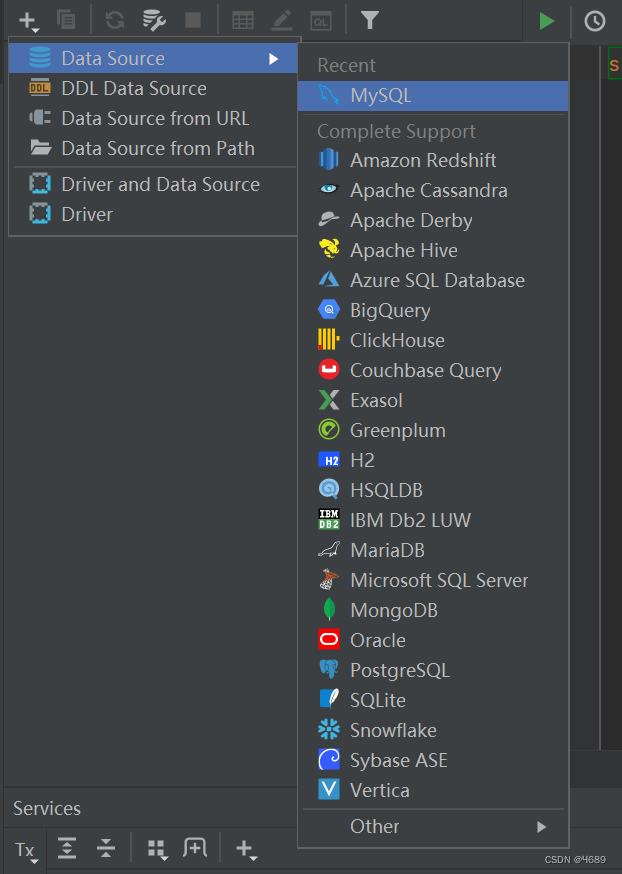This screenshot has width=622, height=874.
Task: Choose Apache Hive data source
Action: coord(433,250)
